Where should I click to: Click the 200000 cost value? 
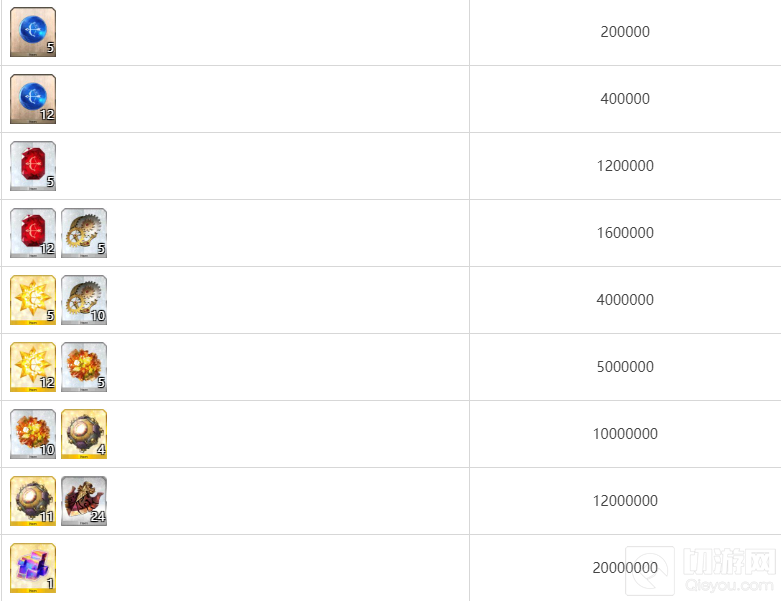coord(625,32)
